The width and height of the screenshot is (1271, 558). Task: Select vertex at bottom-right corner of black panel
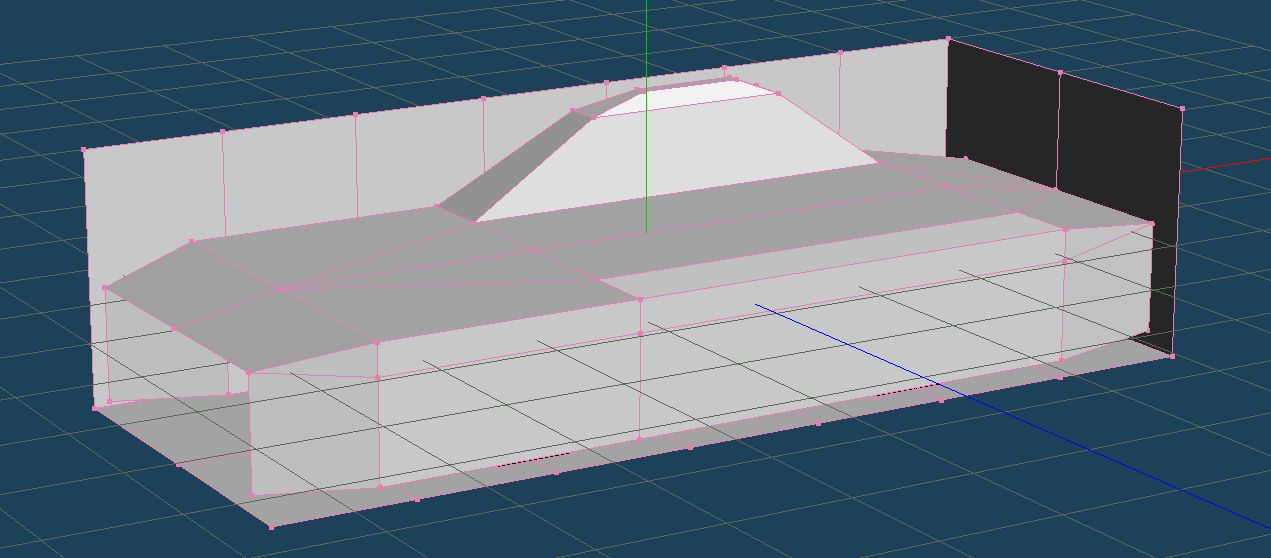click(x=1172, y=356)
